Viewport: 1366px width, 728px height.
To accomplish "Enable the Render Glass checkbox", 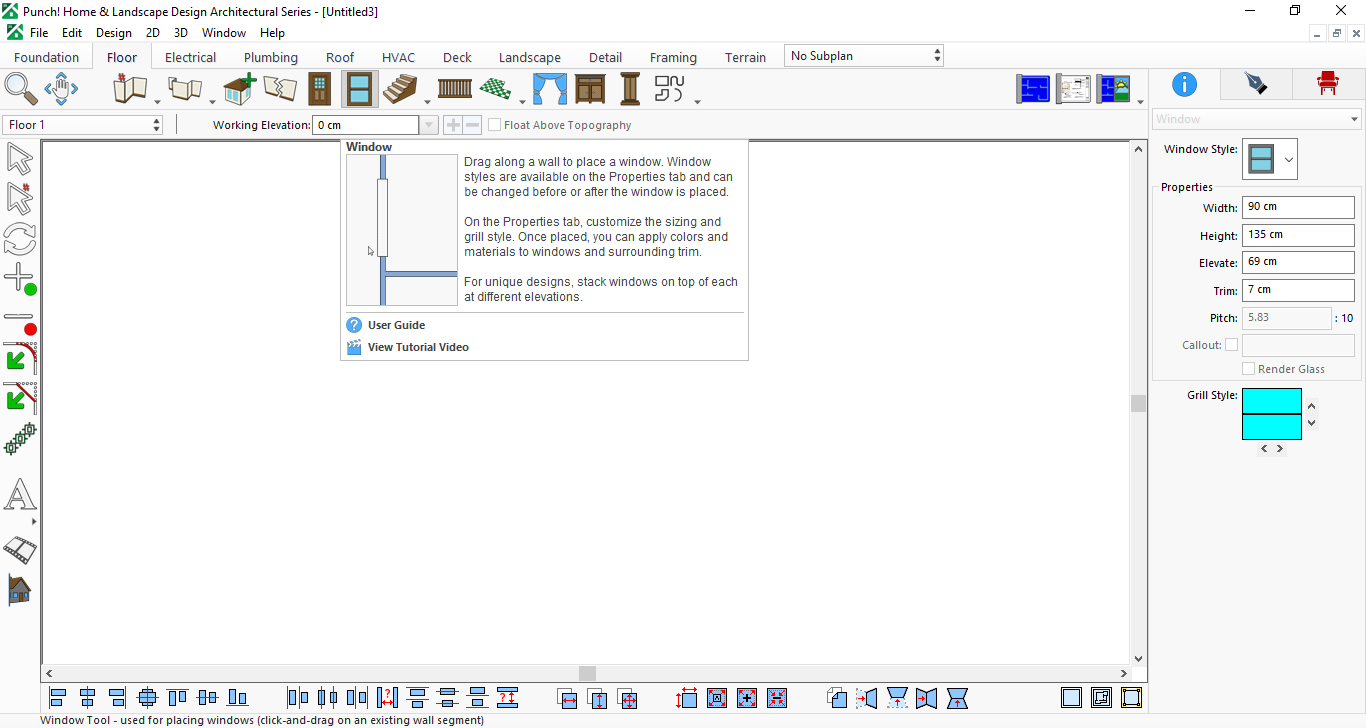I will tap(1248, 369).
